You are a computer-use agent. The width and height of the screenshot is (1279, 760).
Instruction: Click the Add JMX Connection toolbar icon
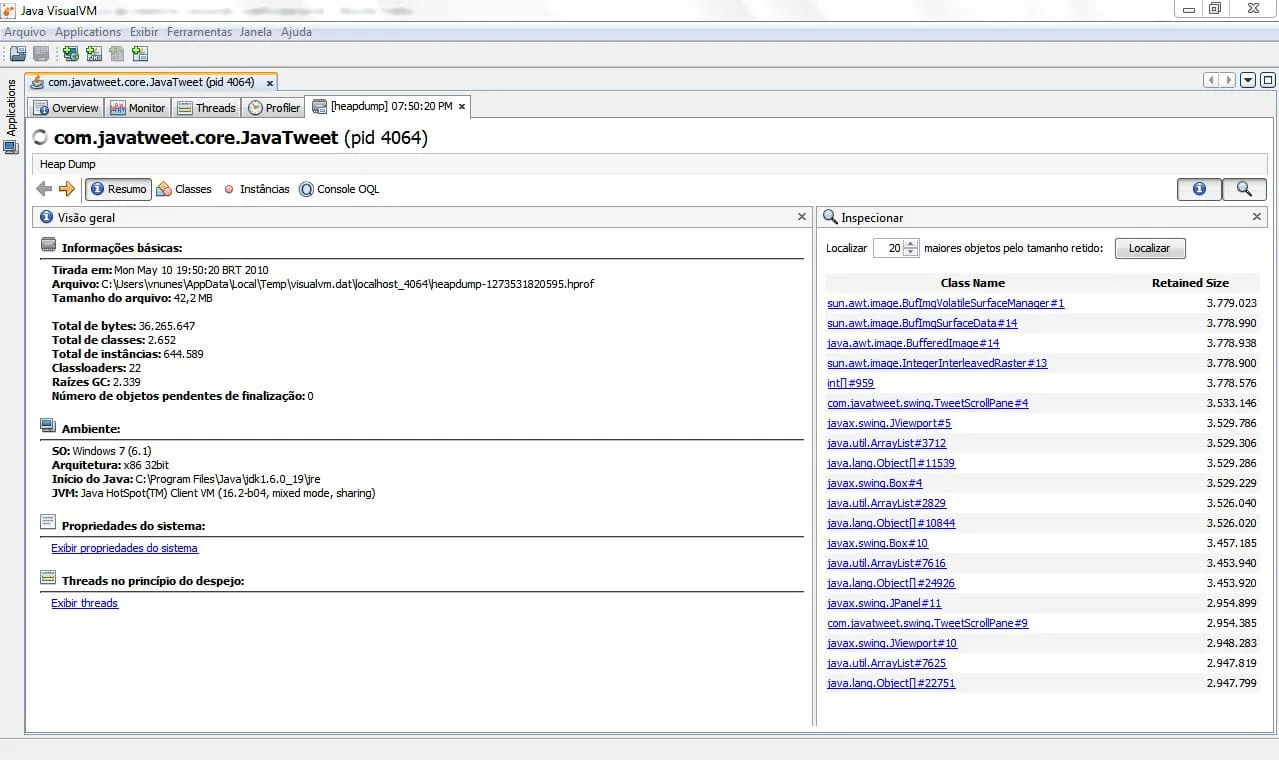click(x=94, y=54)
